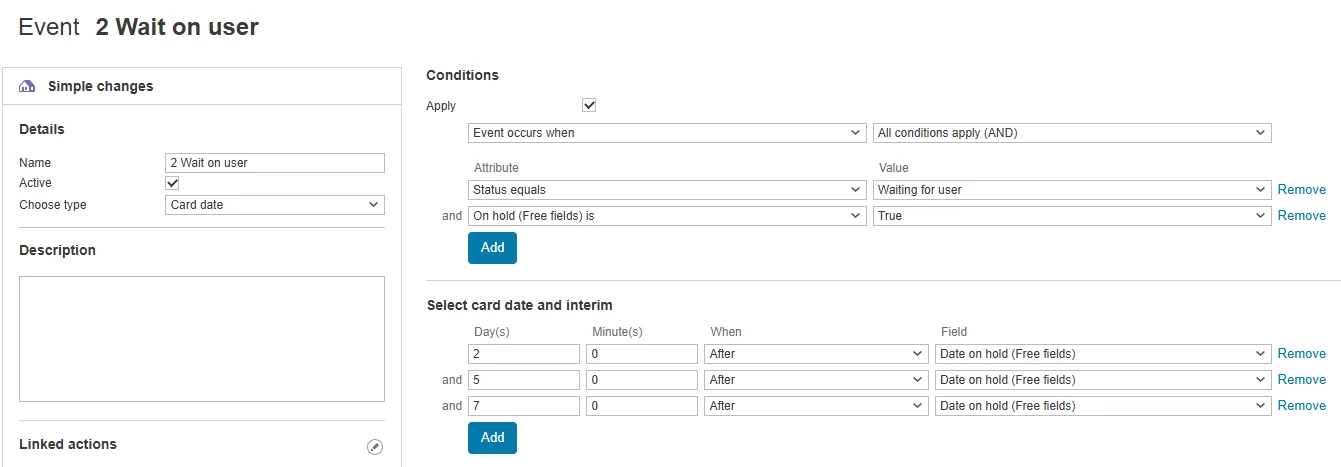Remove the 7-day interim row
The image size is (1341, 467).
click(x=1301, y=406)
